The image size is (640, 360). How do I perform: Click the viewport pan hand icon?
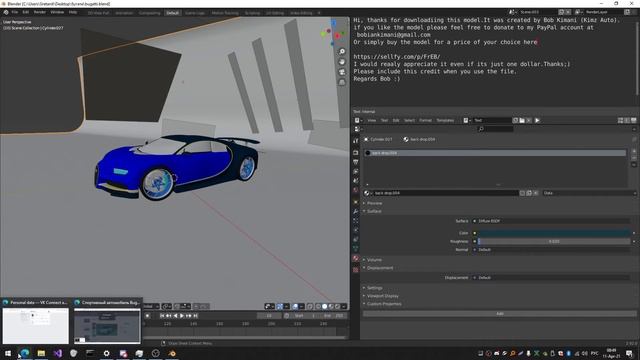342,62
